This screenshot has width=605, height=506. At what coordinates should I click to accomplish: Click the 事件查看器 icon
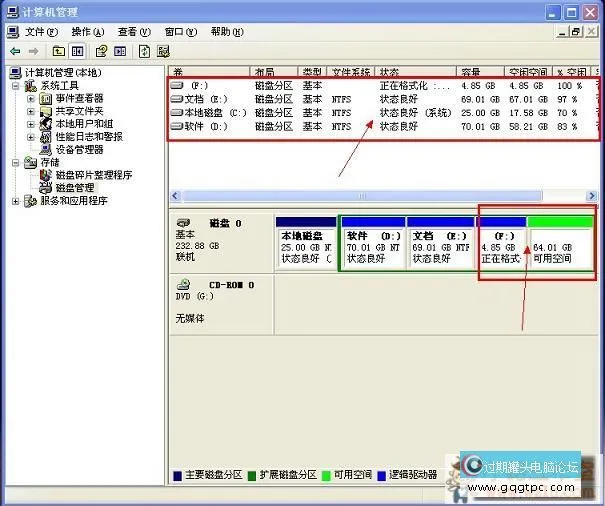[x=46, y=99]
